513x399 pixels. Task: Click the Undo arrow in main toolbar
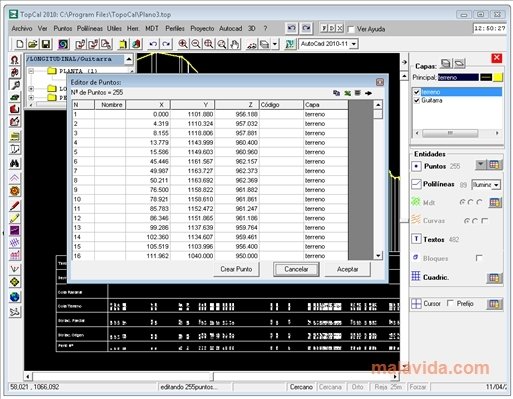click(153, 44)
